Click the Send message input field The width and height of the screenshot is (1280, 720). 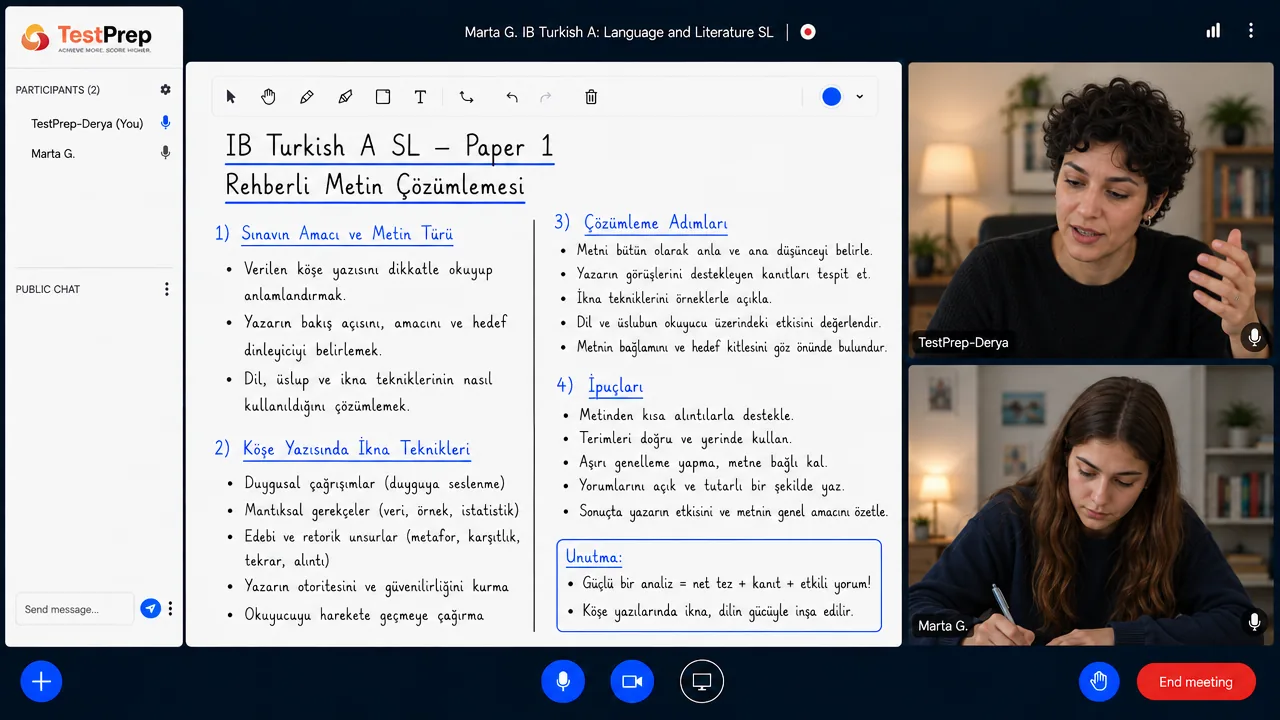[75, 609]
